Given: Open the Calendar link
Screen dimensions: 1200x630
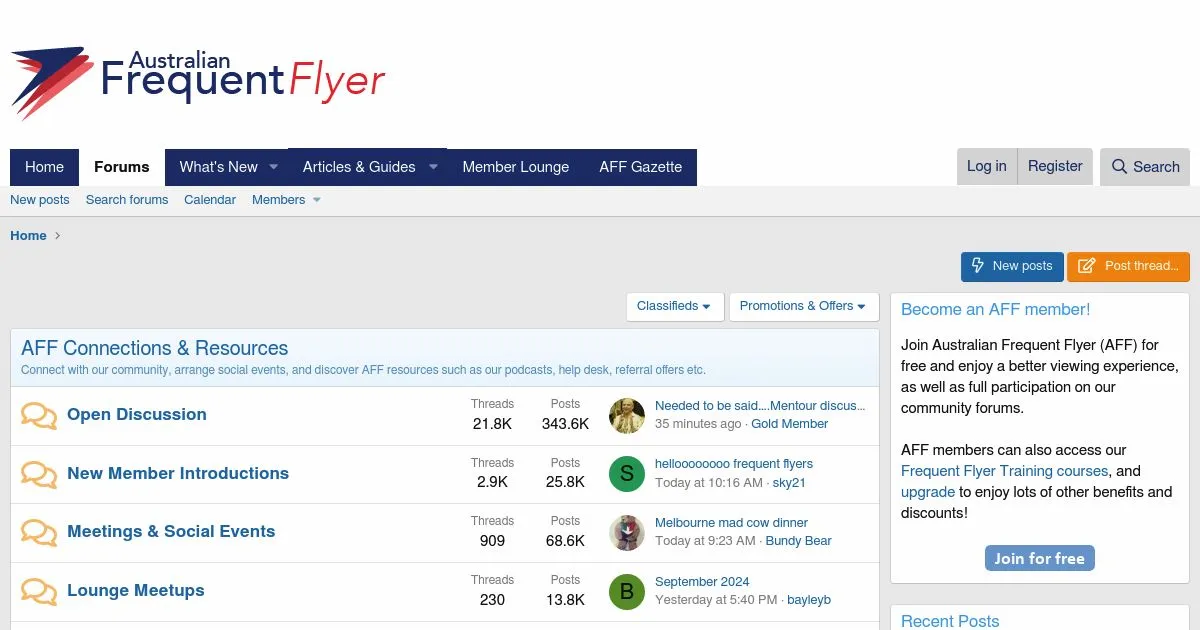Looking at the screenshot, I should tap(210, 200).
